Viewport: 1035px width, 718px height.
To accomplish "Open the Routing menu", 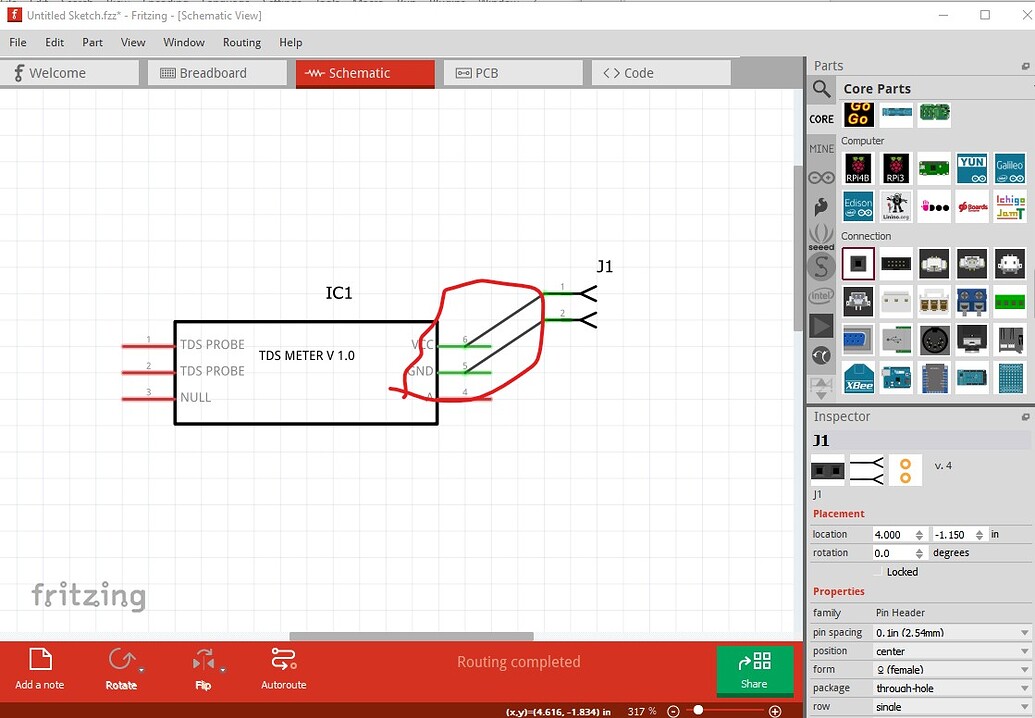I will (x=242, y=42).
